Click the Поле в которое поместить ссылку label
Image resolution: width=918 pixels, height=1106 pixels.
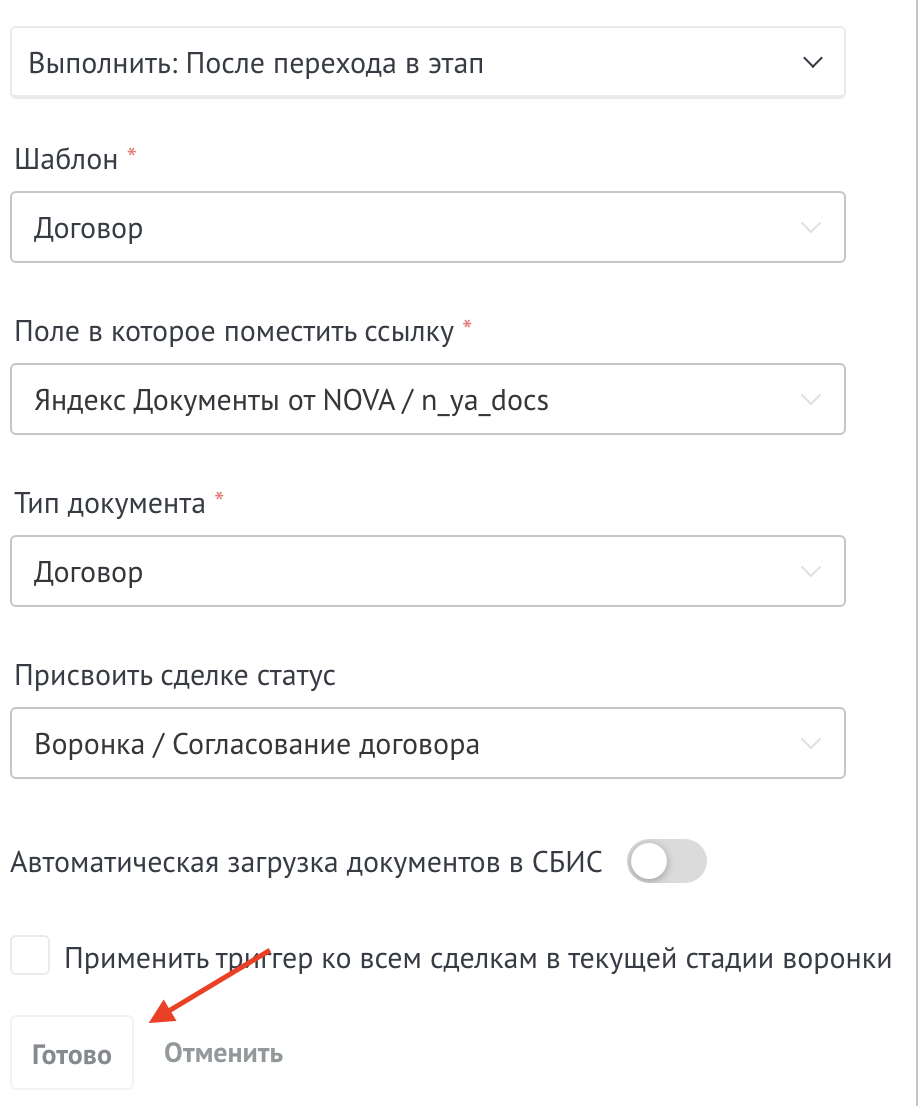pos(234,332)
